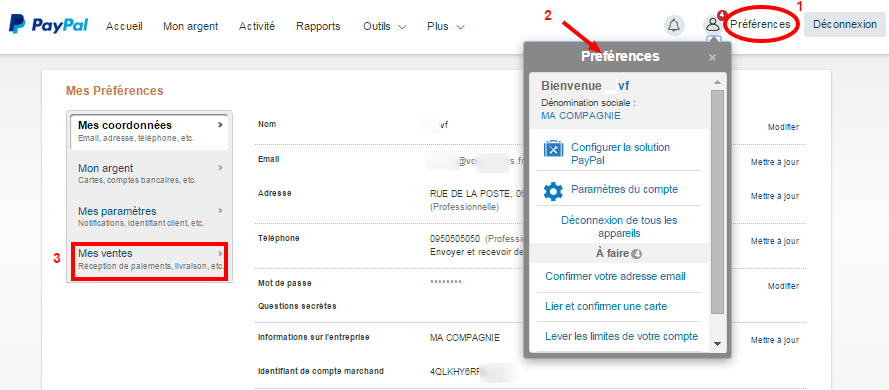Click MA COMPAGNIE value in the company info row
889x390 pixels.
465,338
